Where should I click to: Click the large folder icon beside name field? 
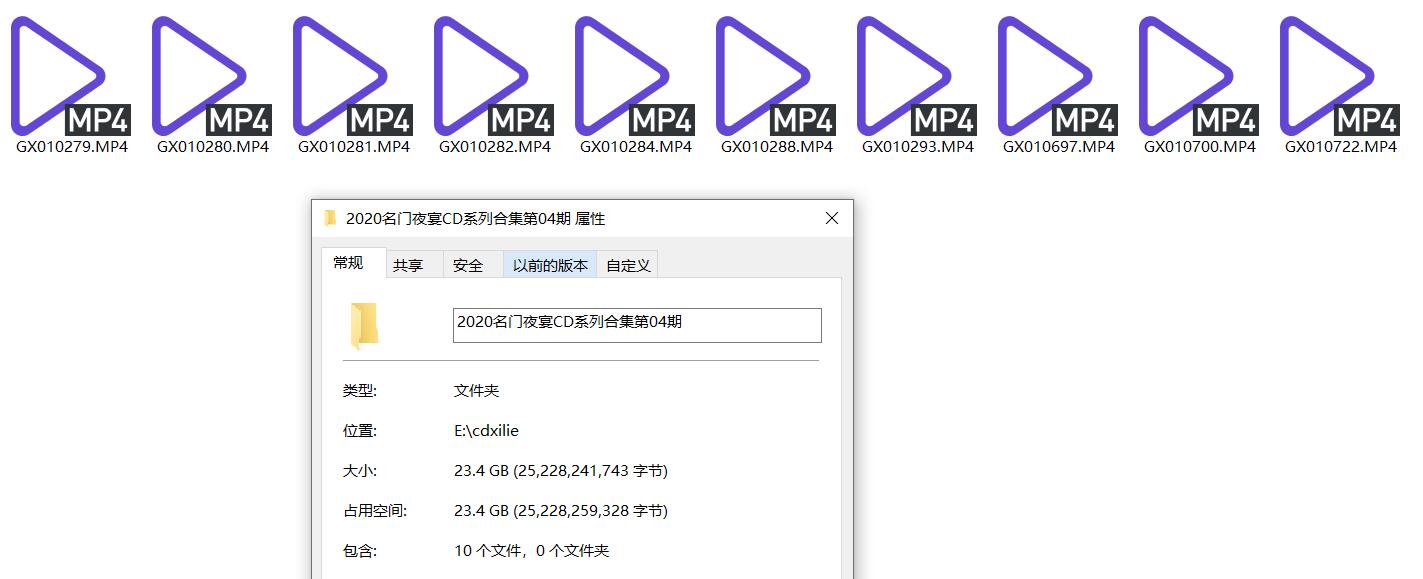tap(364, 326)
